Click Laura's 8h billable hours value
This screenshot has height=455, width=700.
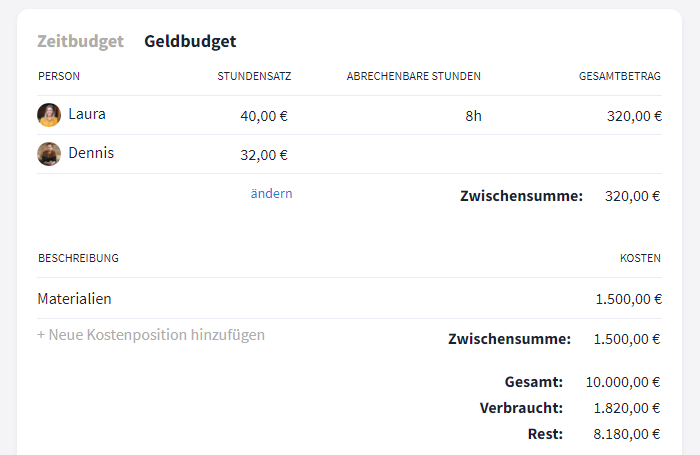473,116
